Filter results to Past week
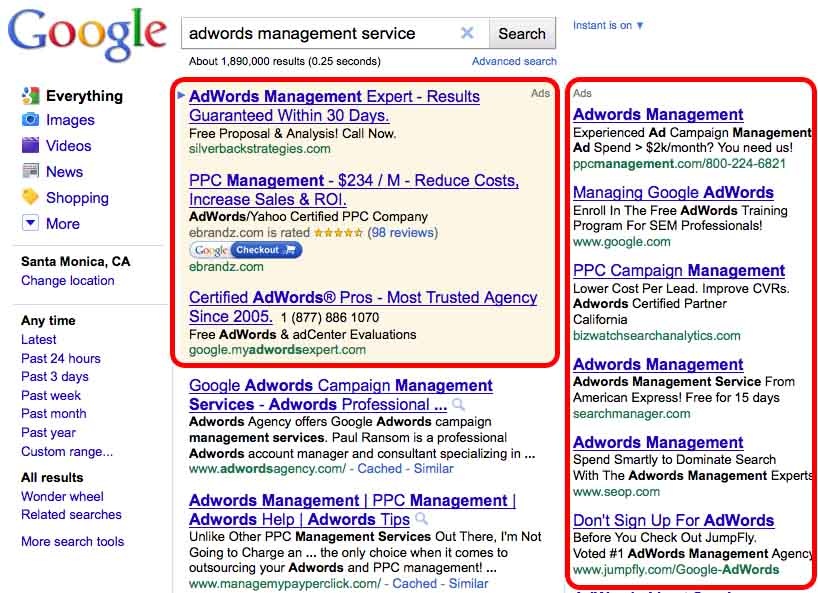This screenshot has height=593, width=818. [51, 395]
